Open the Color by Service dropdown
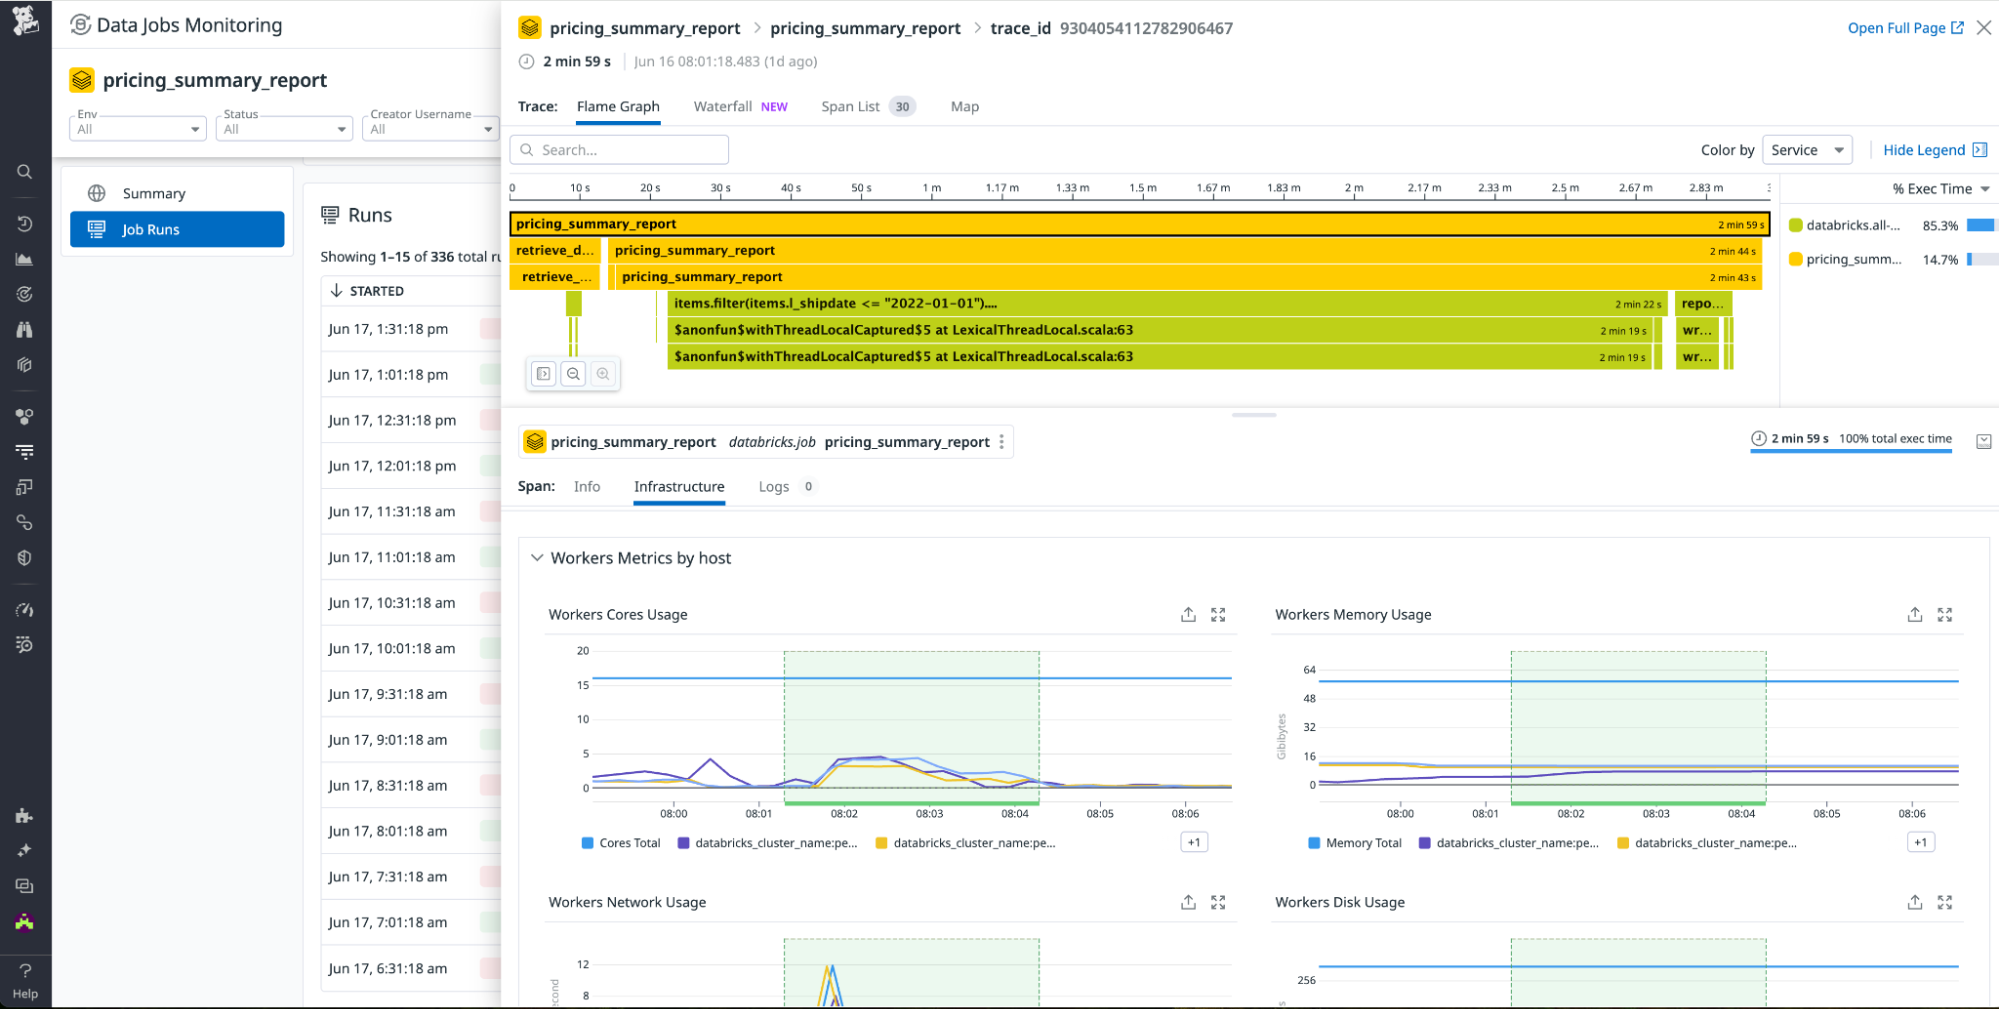 click(1806, 150)
